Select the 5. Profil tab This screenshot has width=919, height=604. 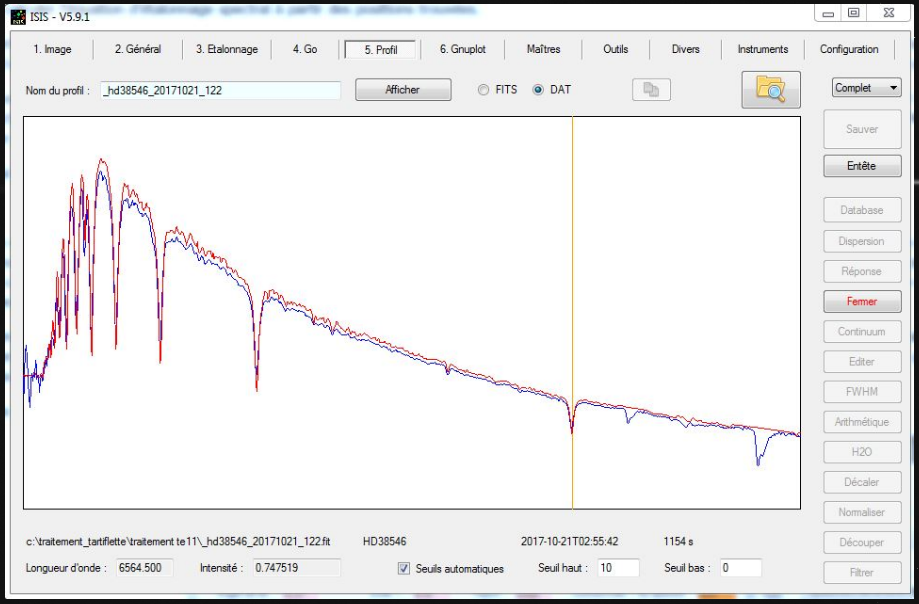click(x=381, y=50)
